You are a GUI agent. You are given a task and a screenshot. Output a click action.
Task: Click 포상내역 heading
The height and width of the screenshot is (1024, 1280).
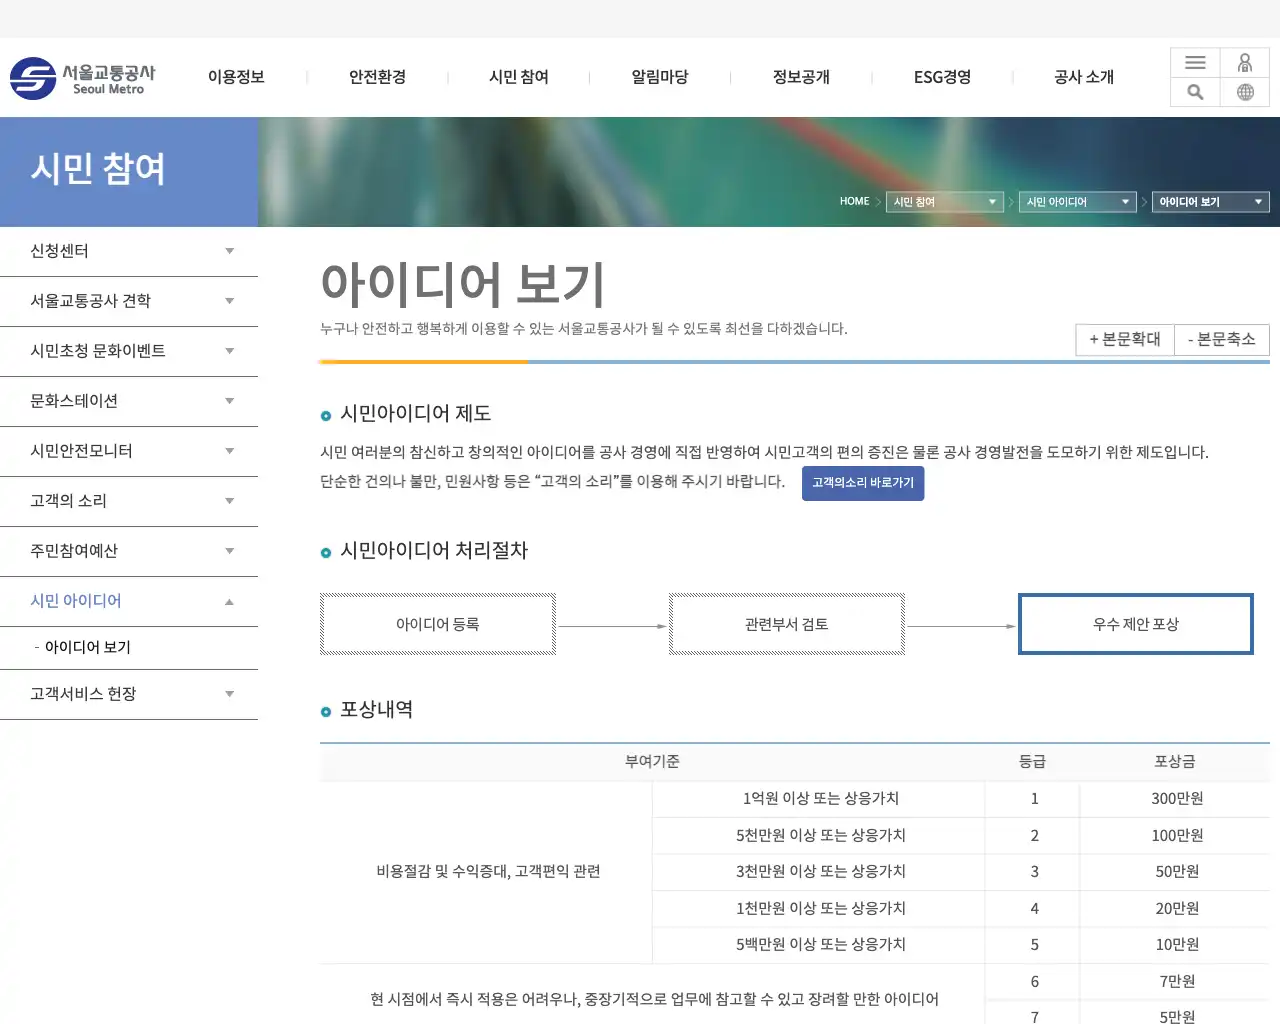[x=377, y=710]
